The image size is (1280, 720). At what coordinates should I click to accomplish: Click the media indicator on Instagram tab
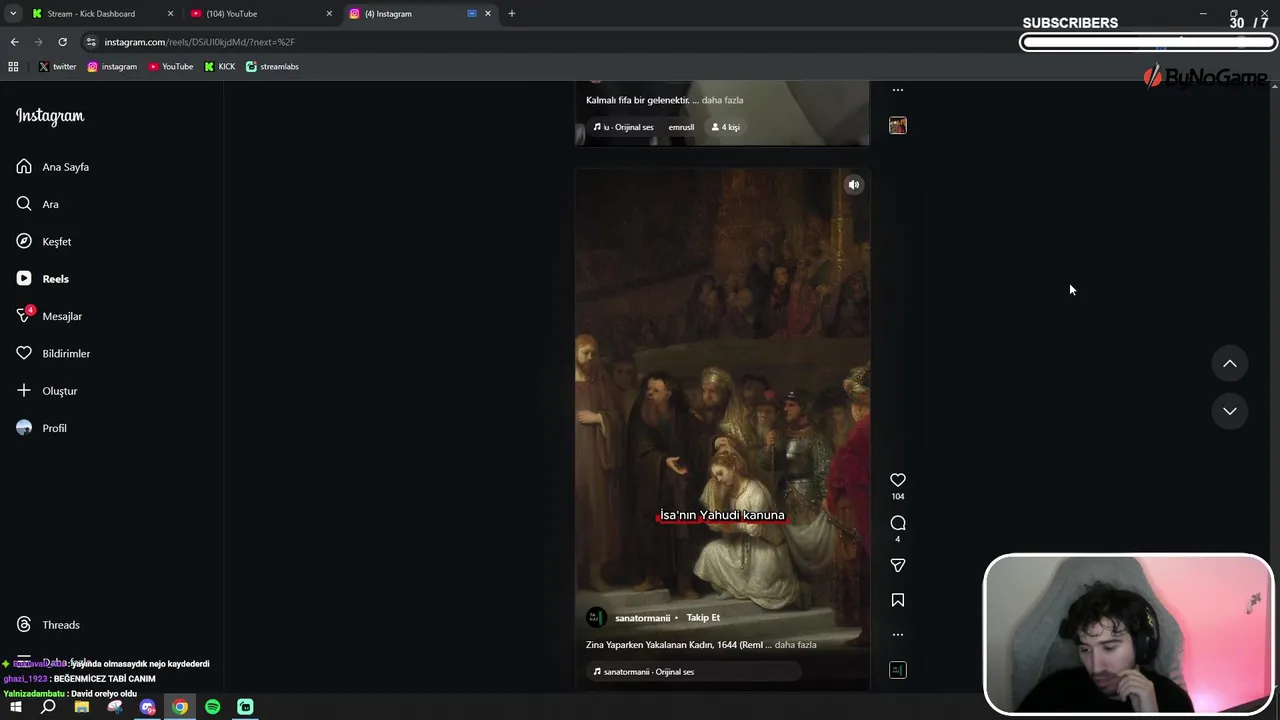pos(472,14)
